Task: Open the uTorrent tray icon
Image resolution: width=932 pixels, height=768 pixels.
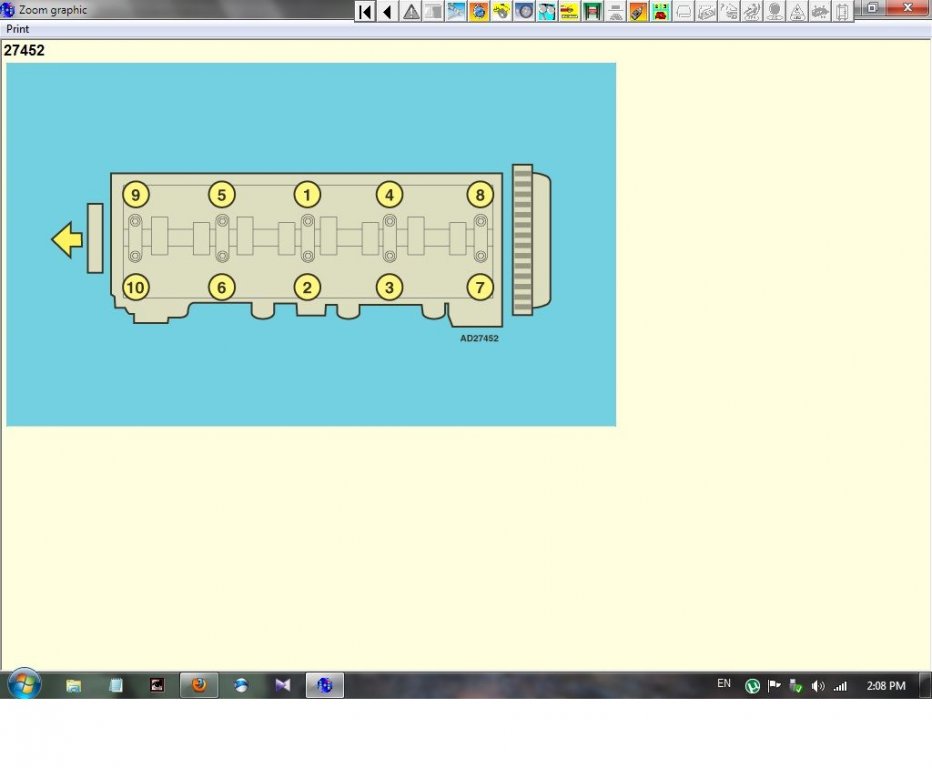Action: click(x=752, y=686)
